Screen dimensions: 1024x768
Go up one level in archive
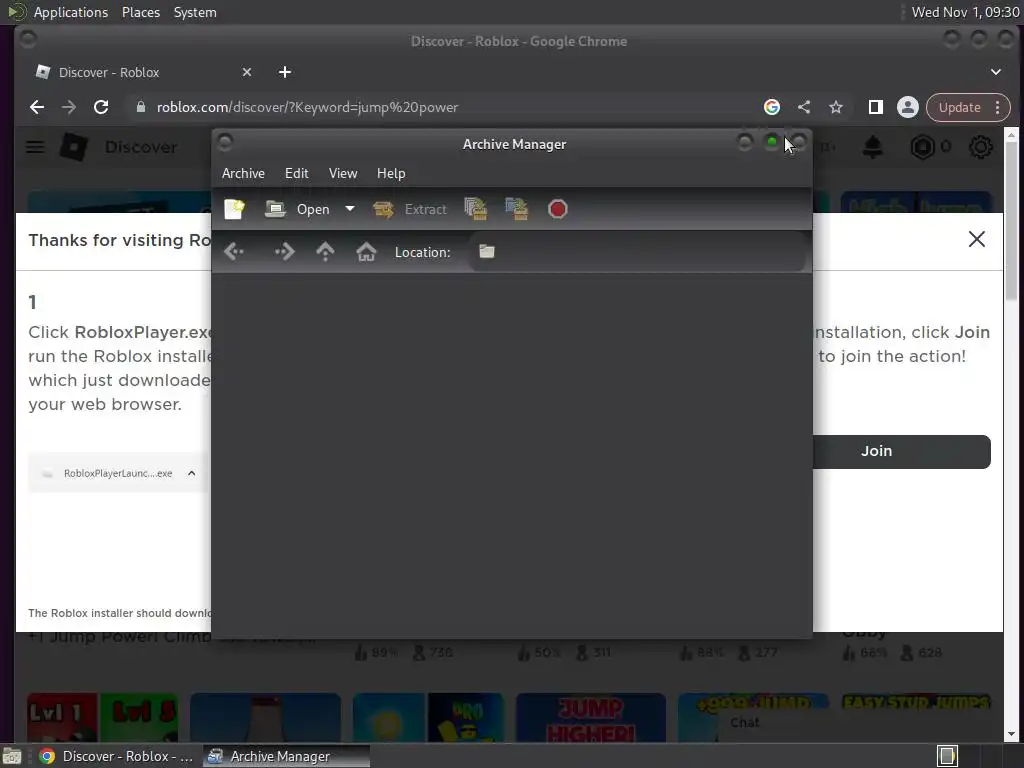[x=325, y=251]
